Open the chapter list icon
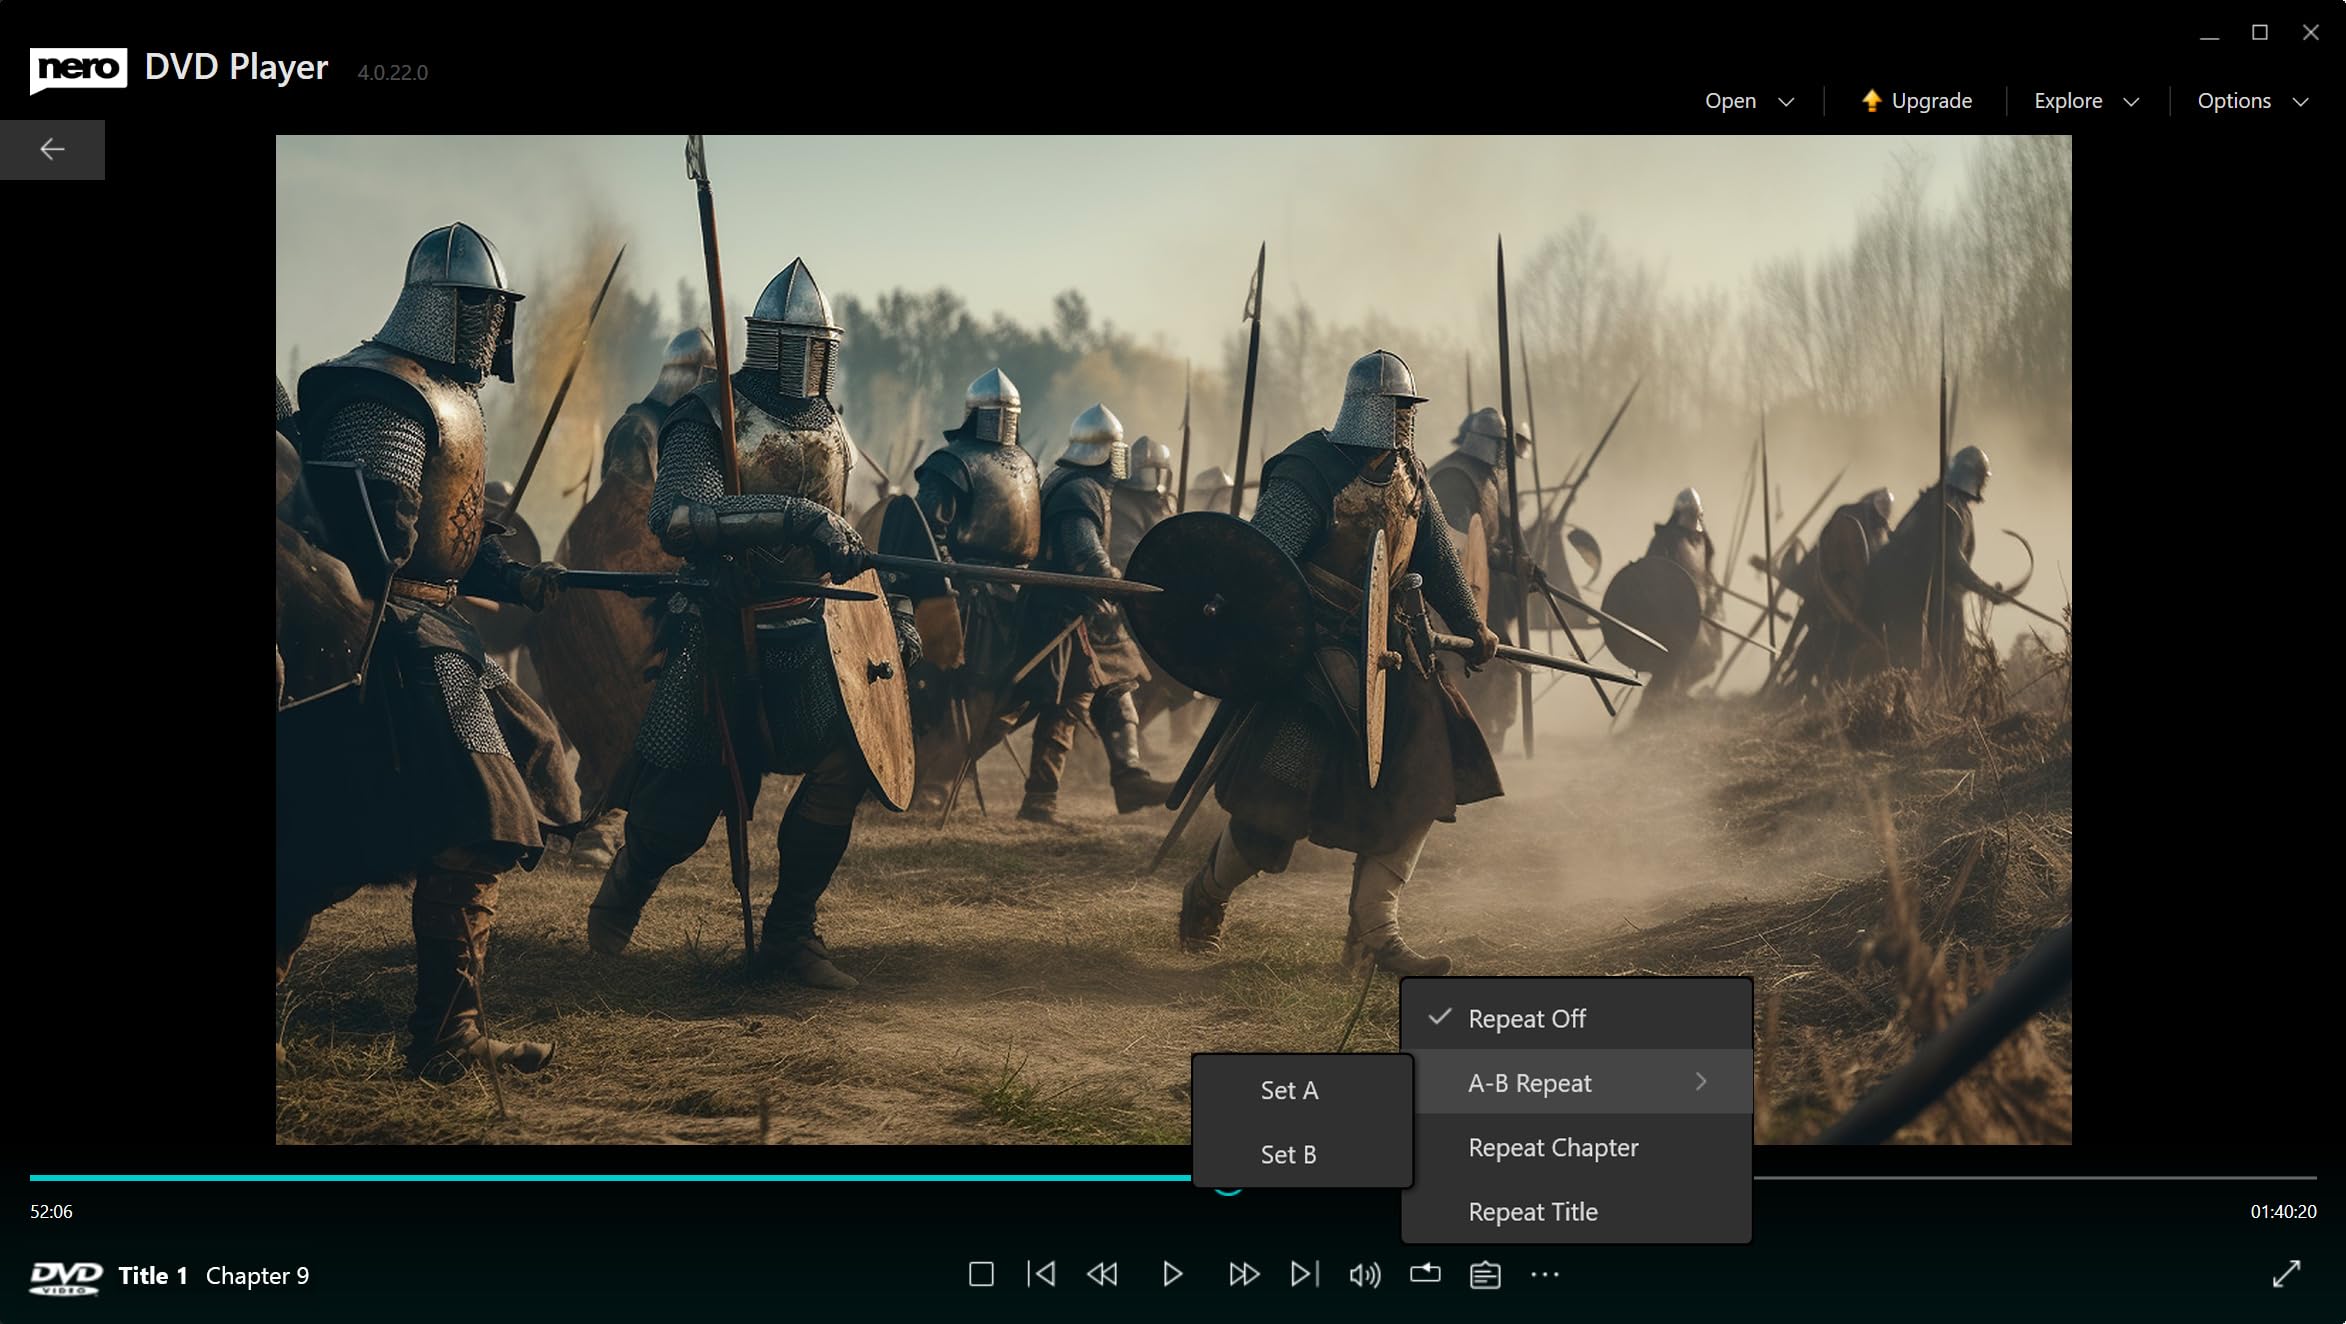The image size is (2346, 1324). click(1485, 1275)
